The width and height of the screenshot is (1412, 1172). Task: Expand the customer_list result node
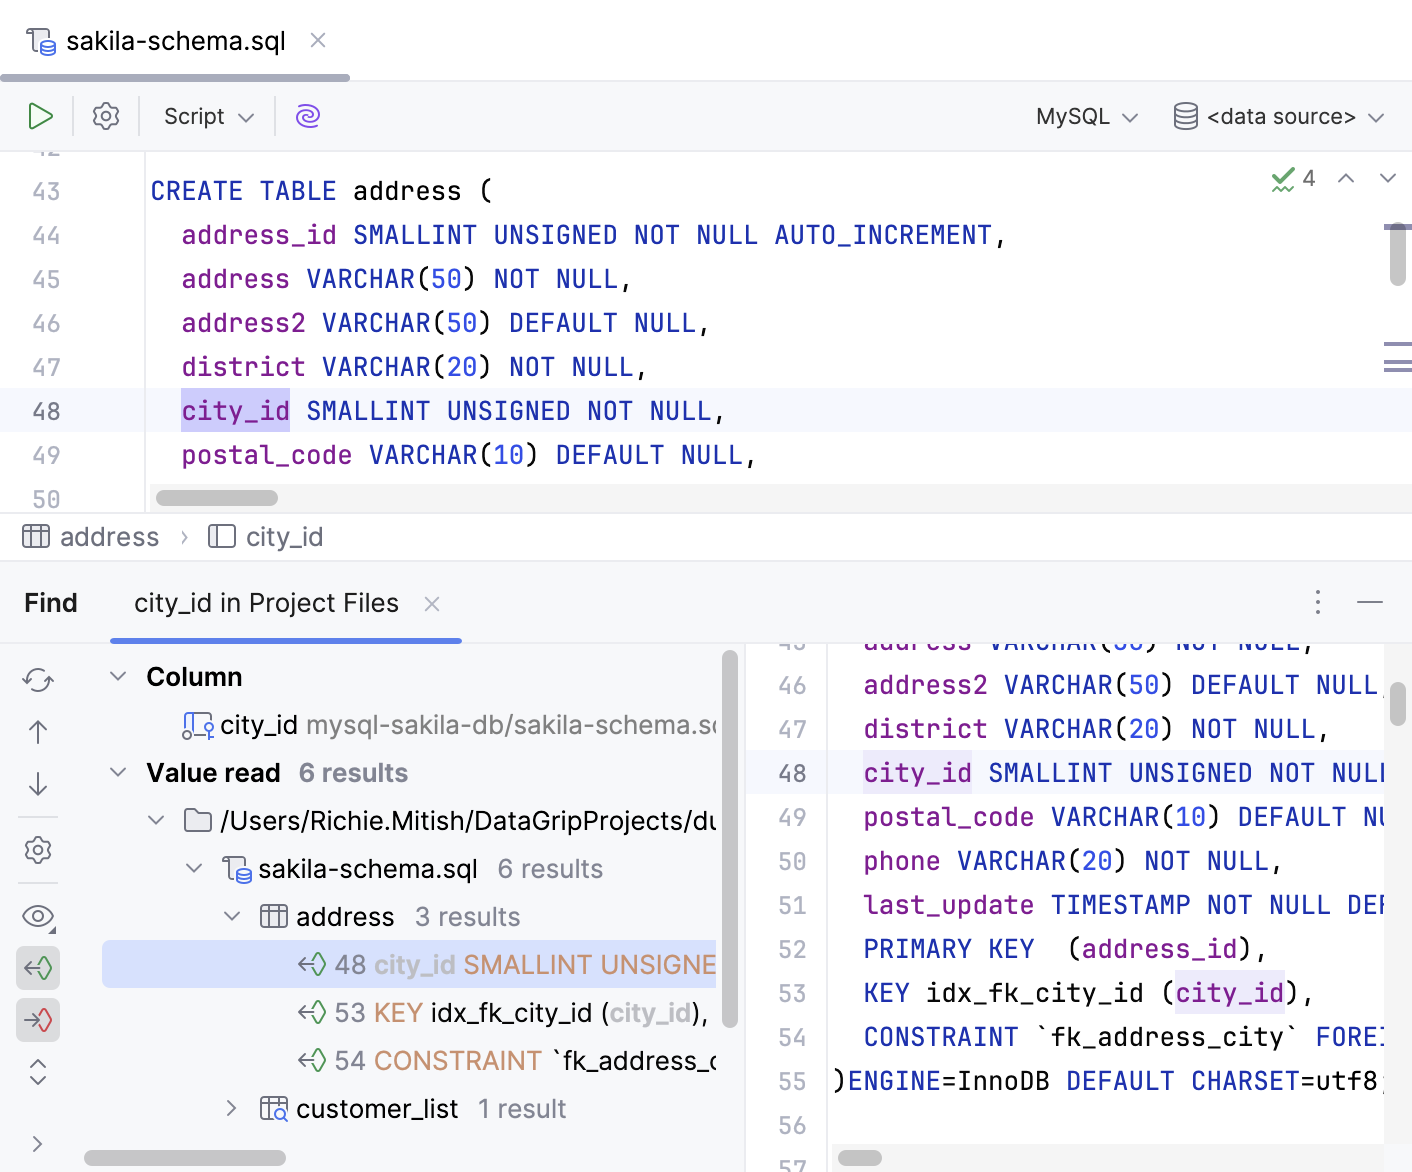(232, 1108)
